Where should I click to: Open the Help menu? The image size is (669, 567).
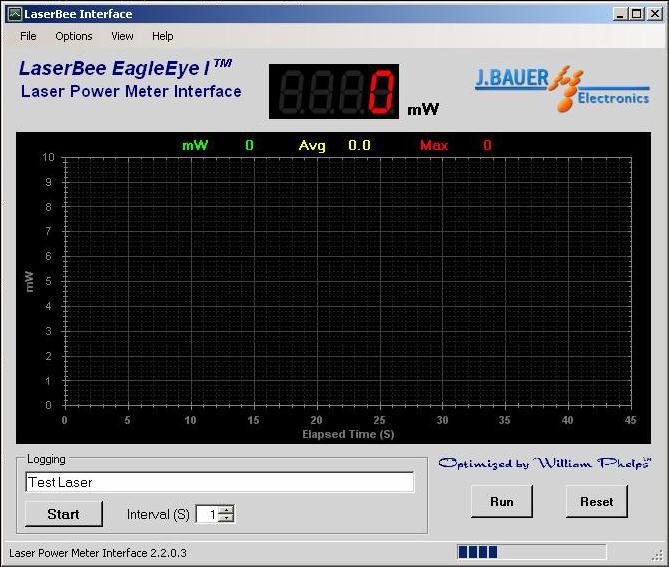pos(163,36)
